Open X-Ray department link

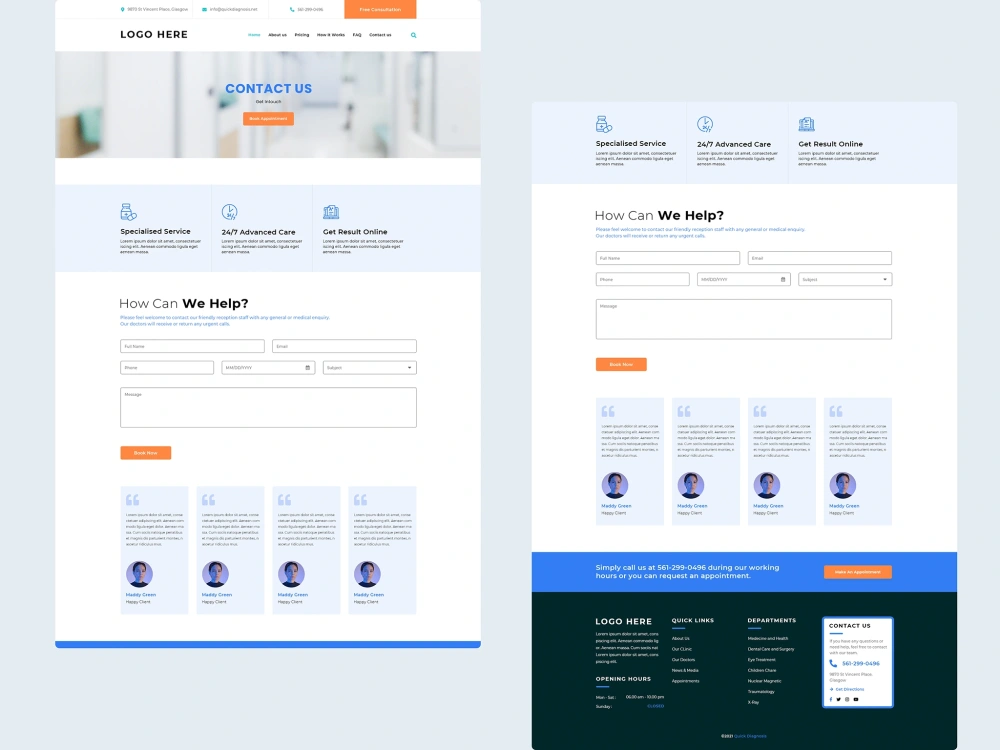tap(753, 702)
